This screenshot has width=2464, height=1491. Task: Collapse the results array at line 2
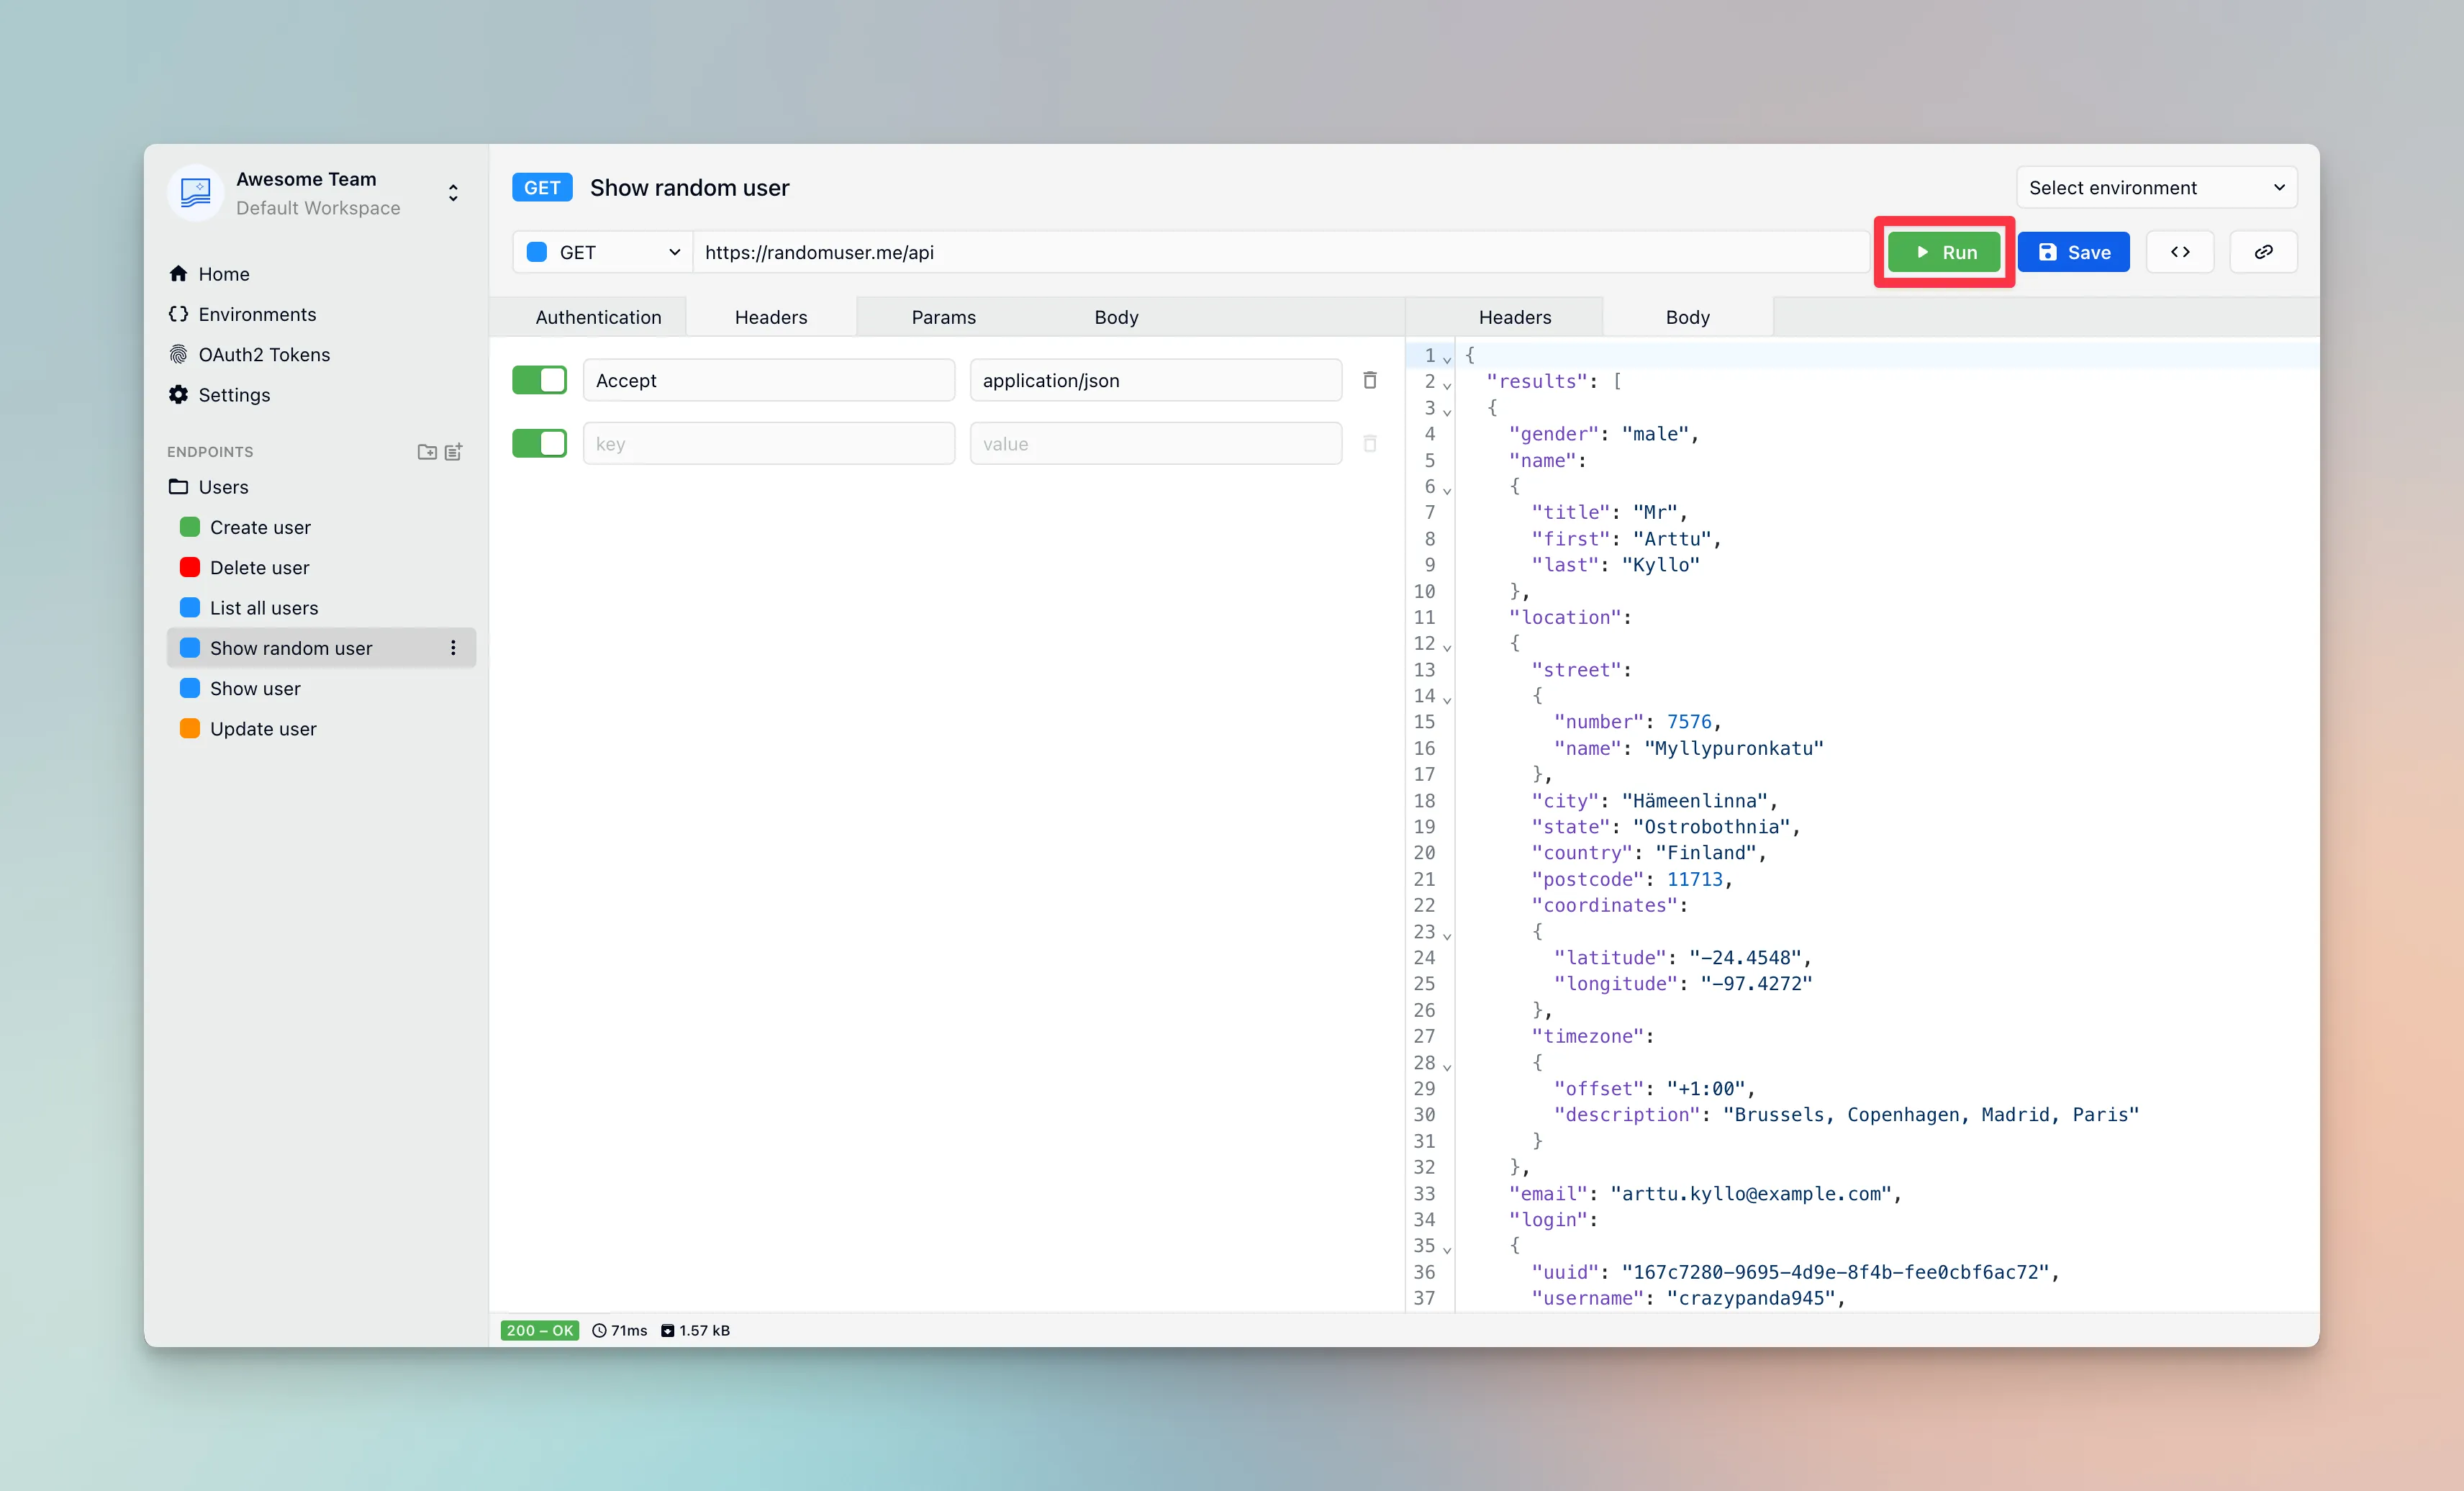tap(1447, 384)
